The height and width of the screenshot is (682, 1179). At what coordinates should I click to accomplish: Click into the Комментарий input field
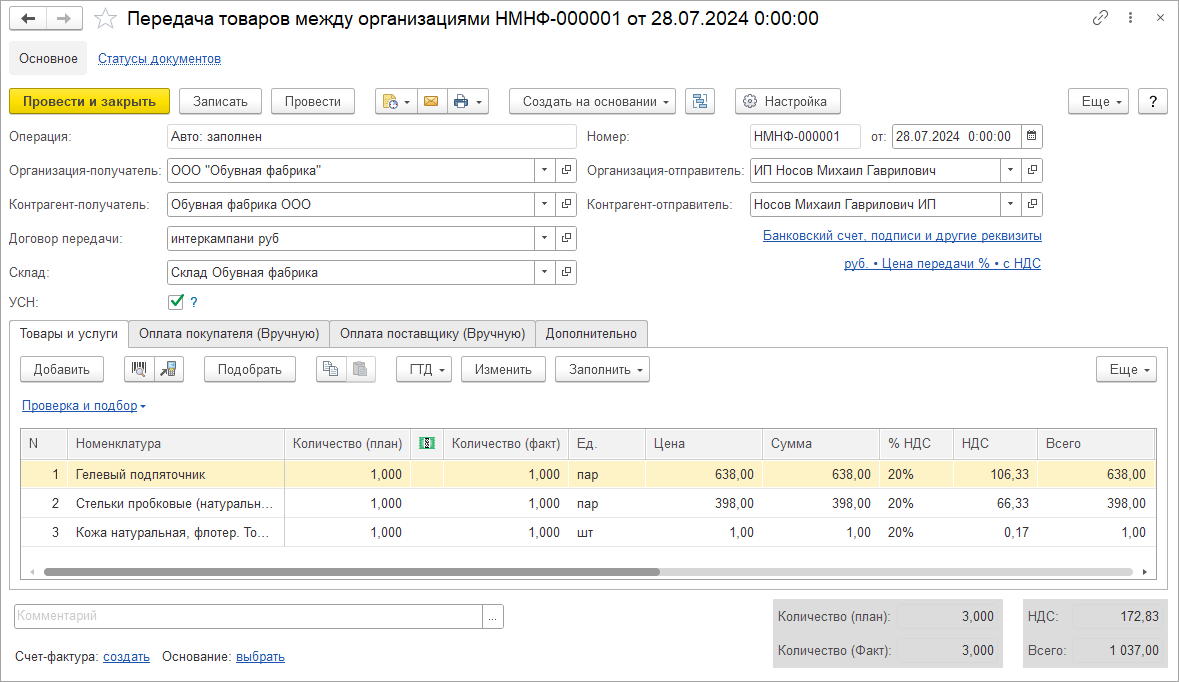tap(248, 616)
